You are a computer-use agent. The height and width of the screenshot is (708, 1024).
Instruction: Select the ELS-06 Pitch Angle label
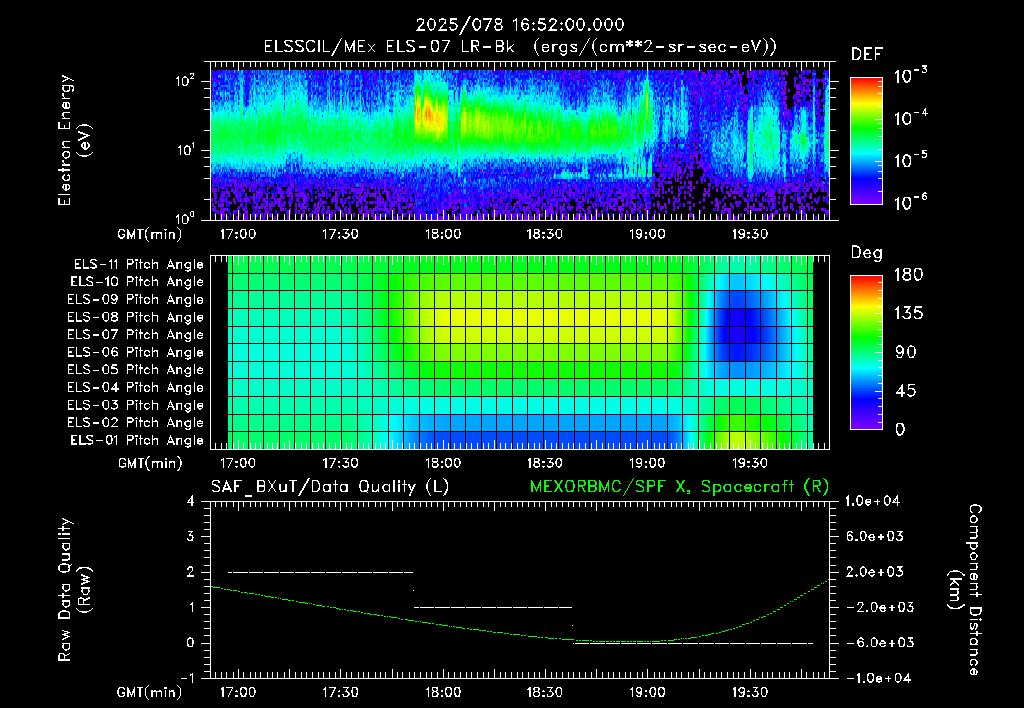tap(135, 353)
